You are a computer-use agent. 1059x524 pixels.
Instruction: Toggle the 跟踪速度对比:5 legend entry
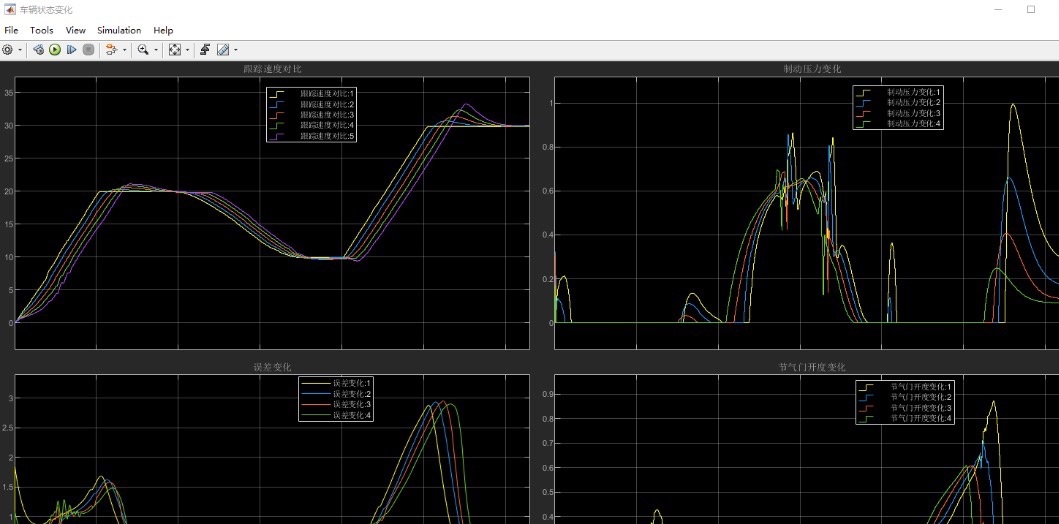312,136
